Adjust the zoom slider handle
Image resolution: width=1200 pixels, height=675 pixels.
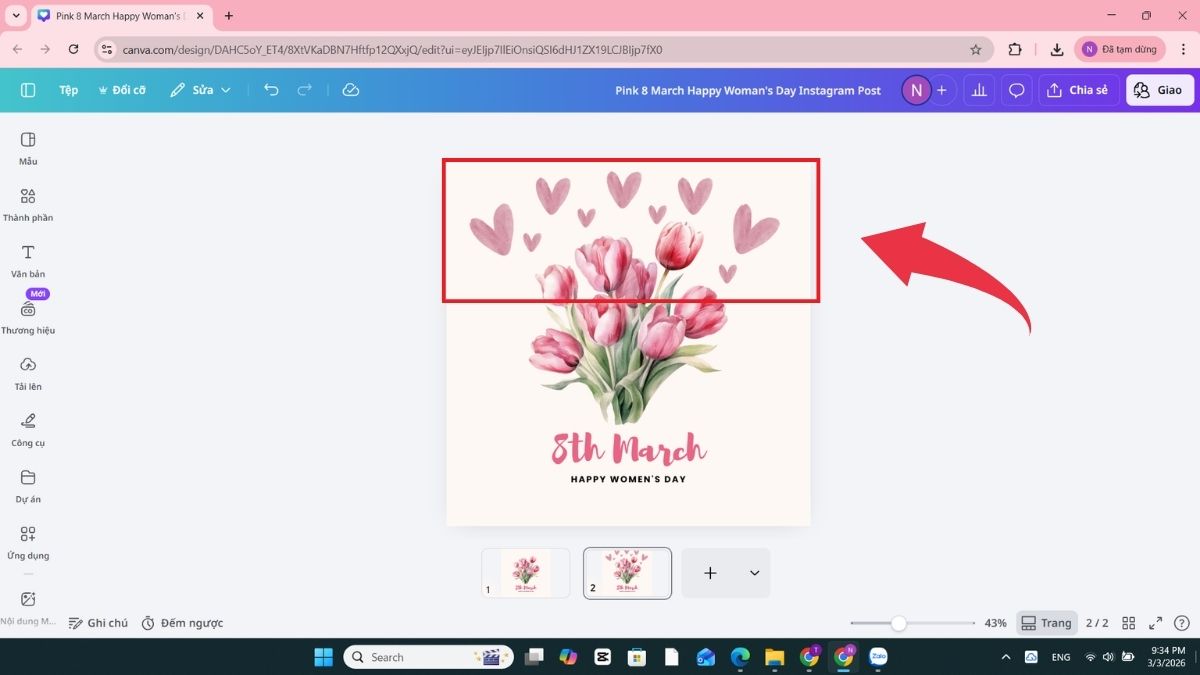tap(898, 623)
